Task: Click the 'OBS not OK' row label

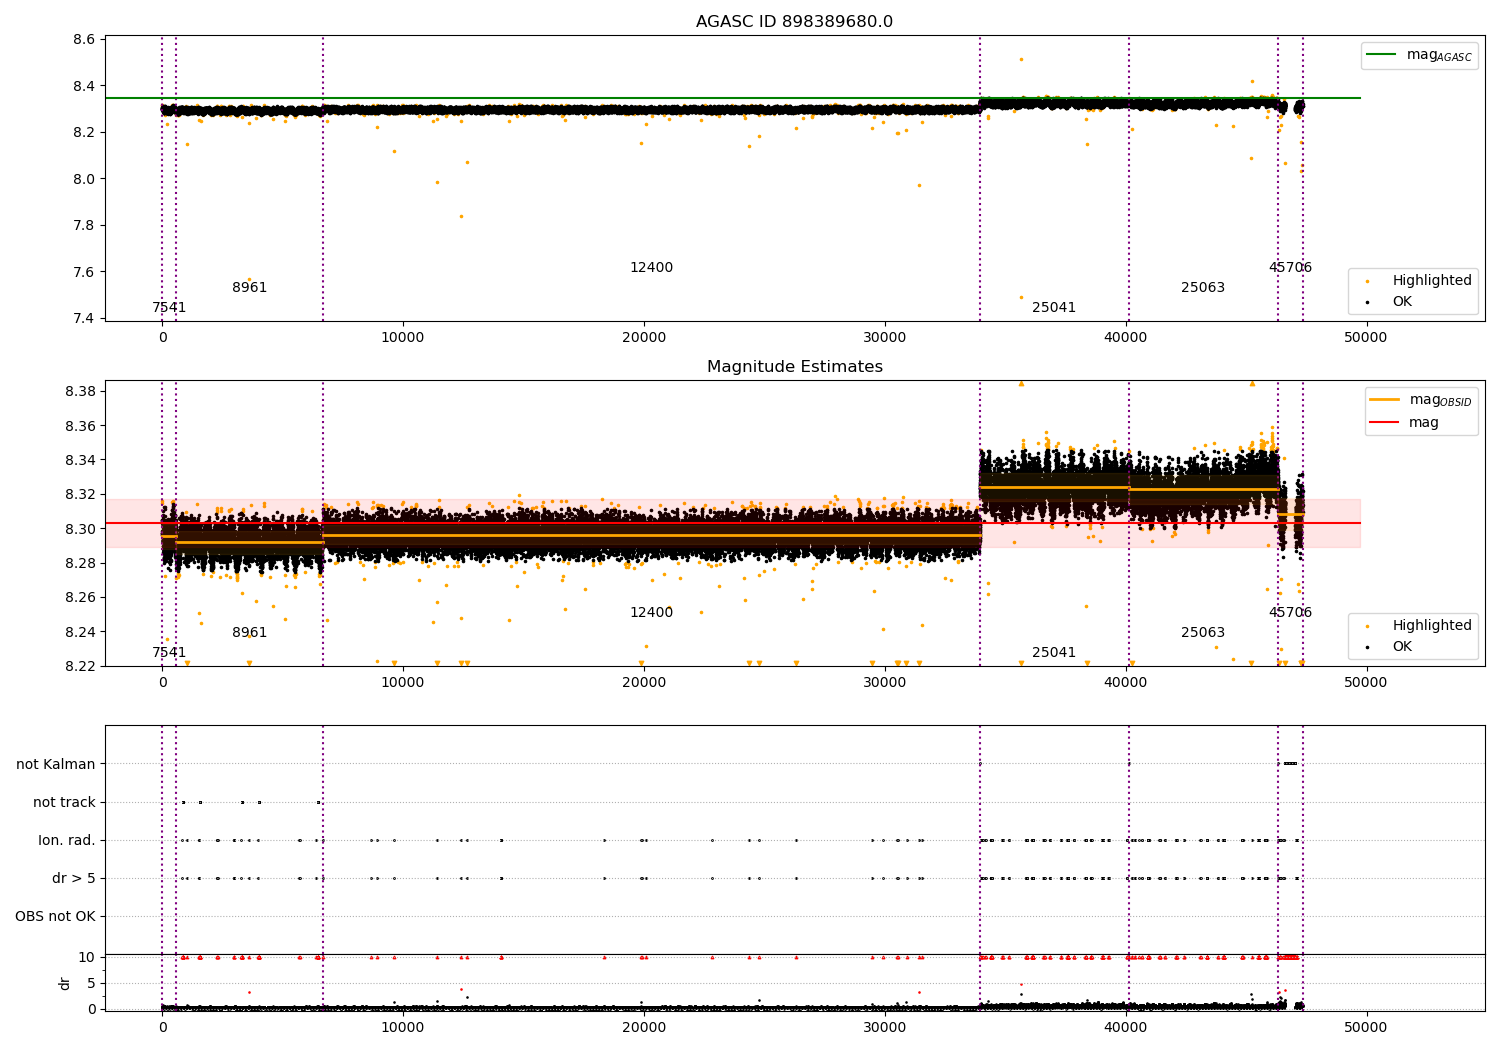Action: click(x=56, y=916)
